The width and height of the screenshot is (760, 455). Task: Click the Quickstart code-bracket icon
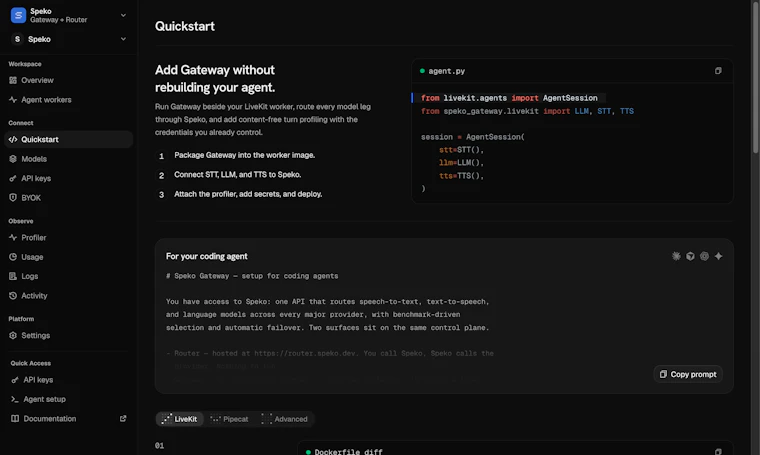13,140
